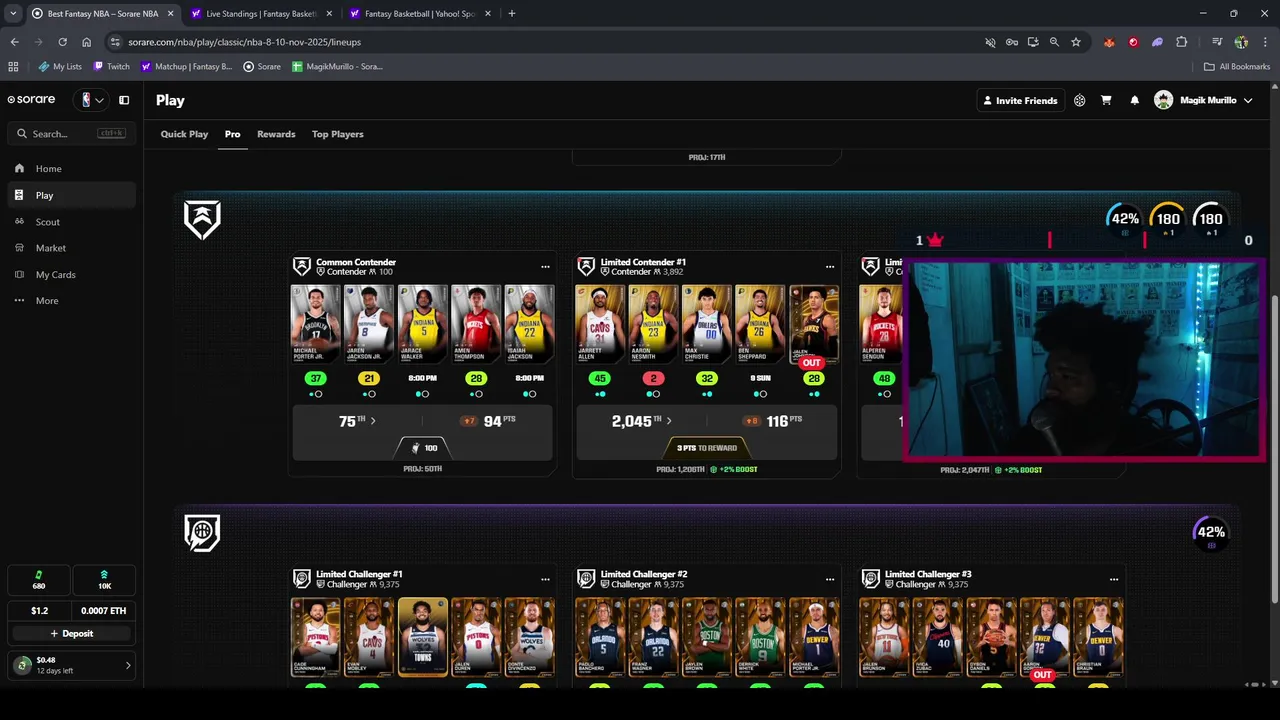This screenshot has height=720, width=1280.
Task: Click the Deposit button
Action: click(71, 633)
